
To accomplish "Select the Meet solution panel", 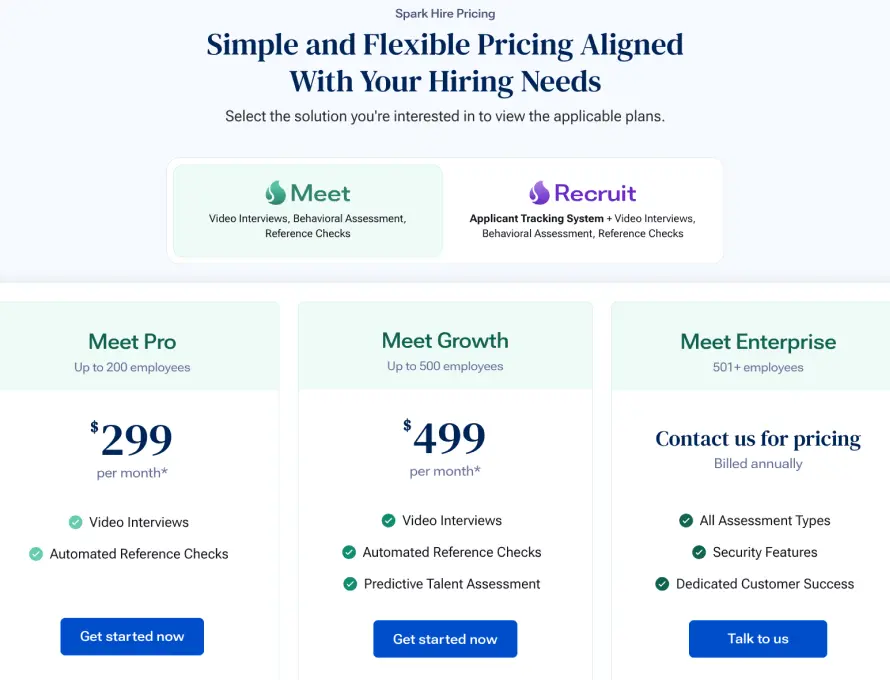I will pyautogui.click(x=306, y=210).
